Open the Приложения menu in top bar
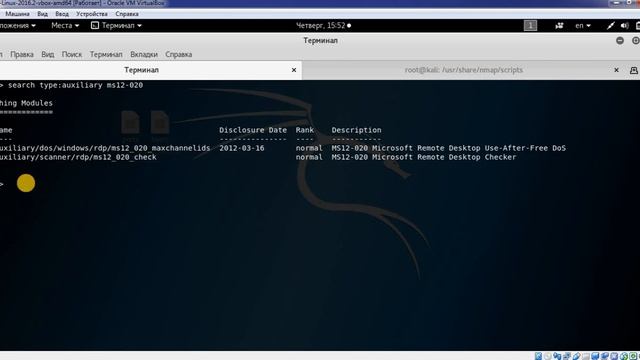 pos(18,26)
